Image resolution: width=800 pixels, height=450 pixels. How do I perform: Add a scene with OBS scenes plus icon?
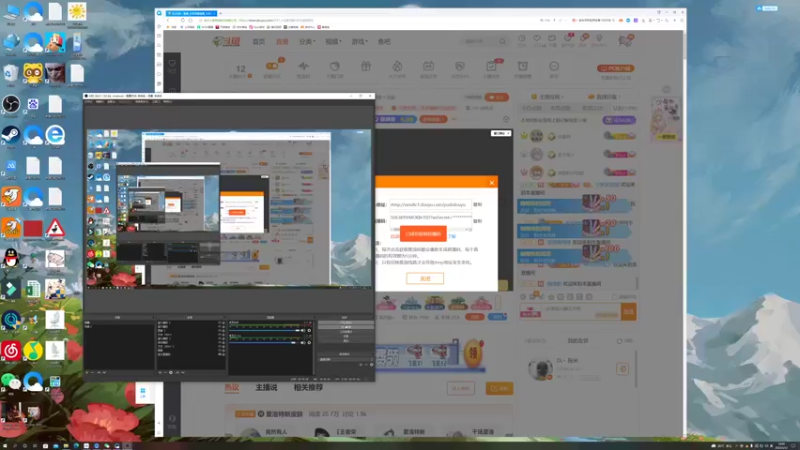point(87,372)
